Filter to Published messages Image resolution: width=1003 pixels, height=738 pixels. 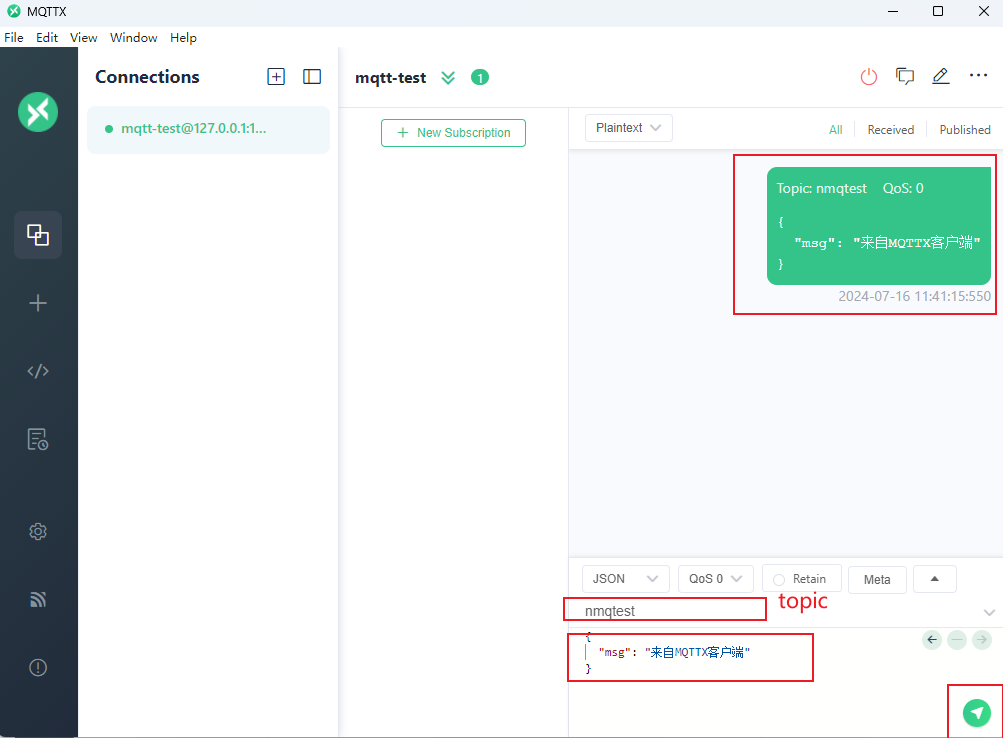click(x=965, y=130)
